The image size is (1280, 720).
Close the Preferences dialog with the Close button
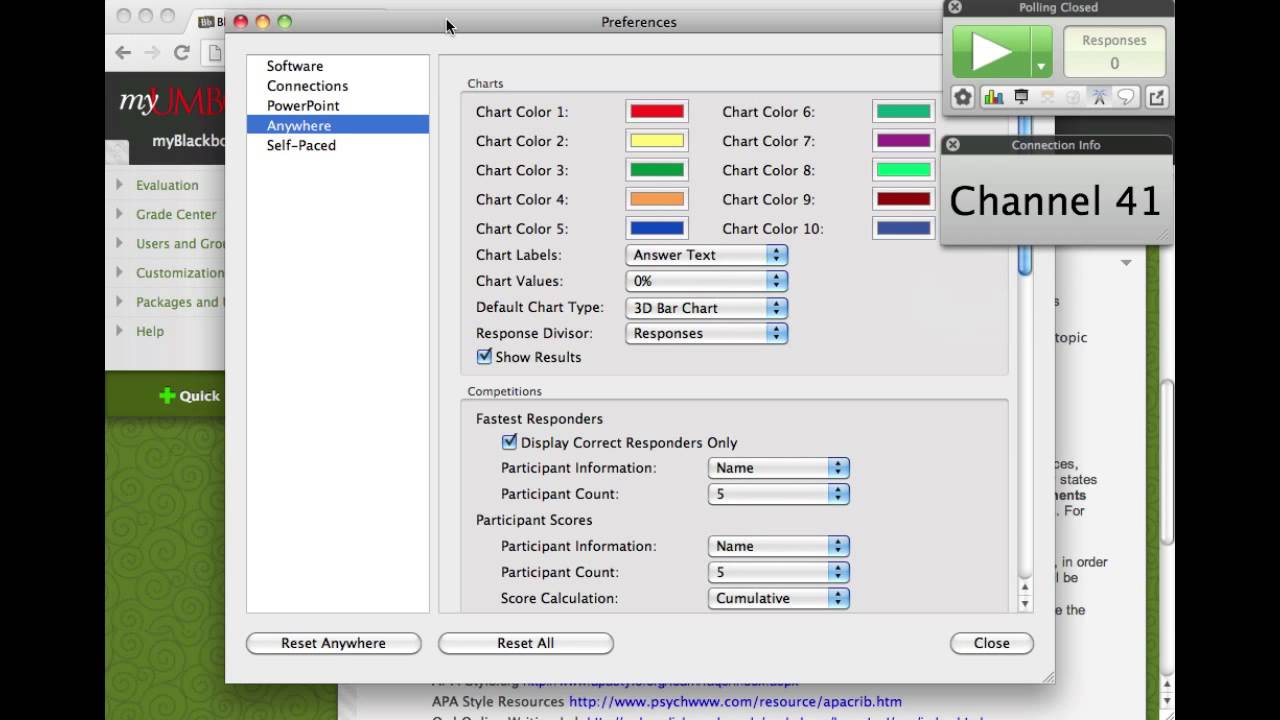coord(991,643)
